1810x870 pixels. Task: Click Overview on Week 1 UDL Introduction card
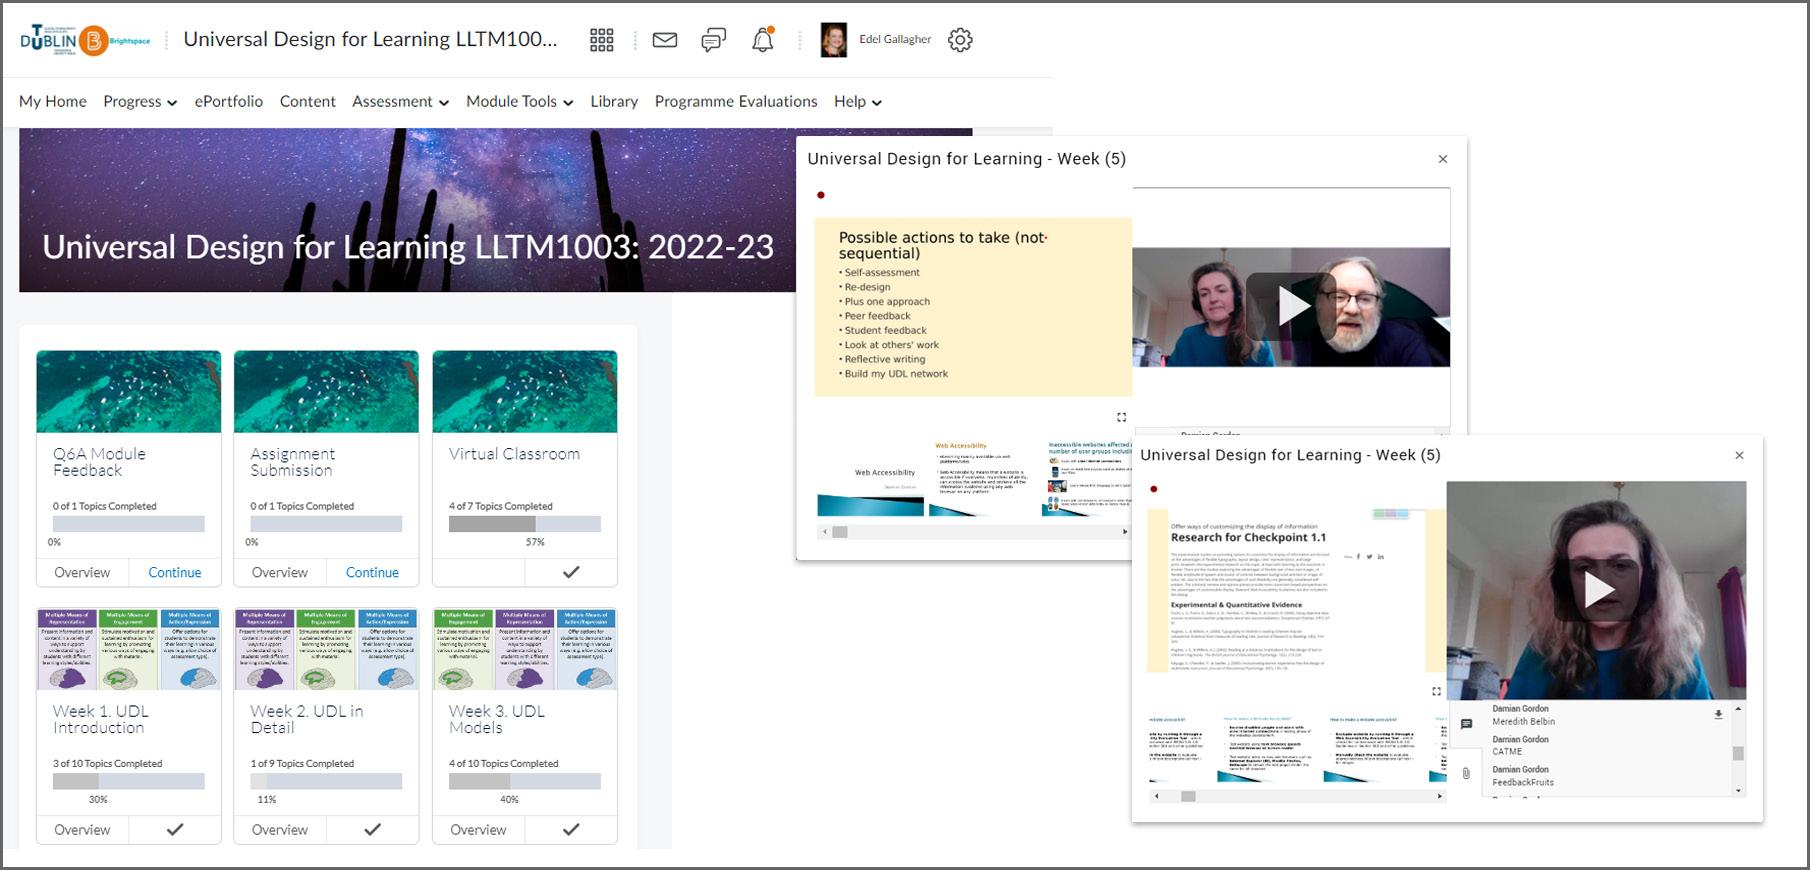click(82, 829)
